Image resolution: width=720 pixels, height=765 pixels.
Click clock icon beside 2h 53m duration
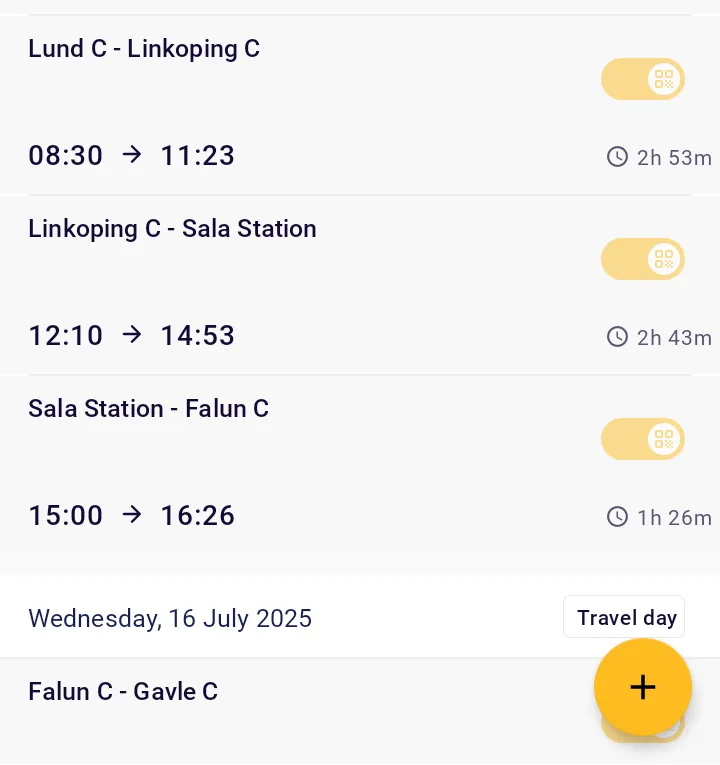point(618,157)
